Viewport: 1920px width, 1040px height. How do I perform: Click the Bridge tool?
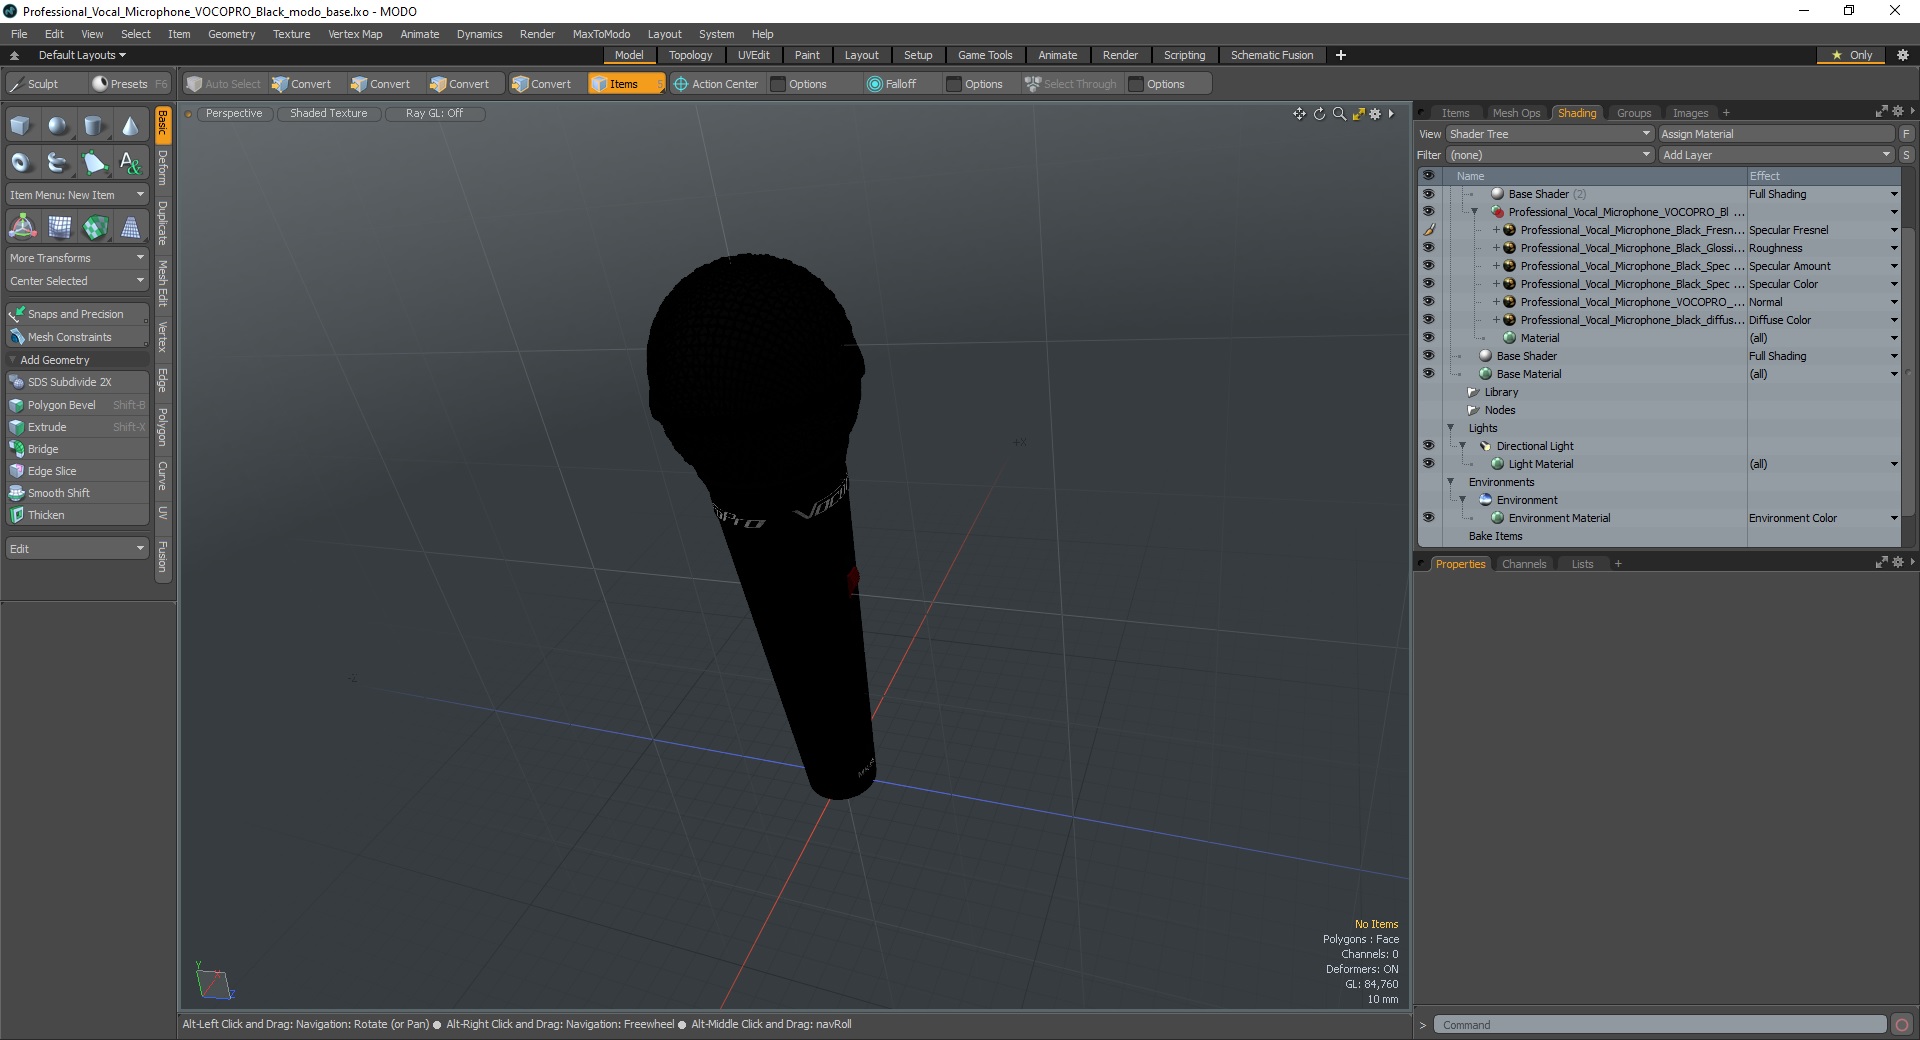(x=78, y=449)
